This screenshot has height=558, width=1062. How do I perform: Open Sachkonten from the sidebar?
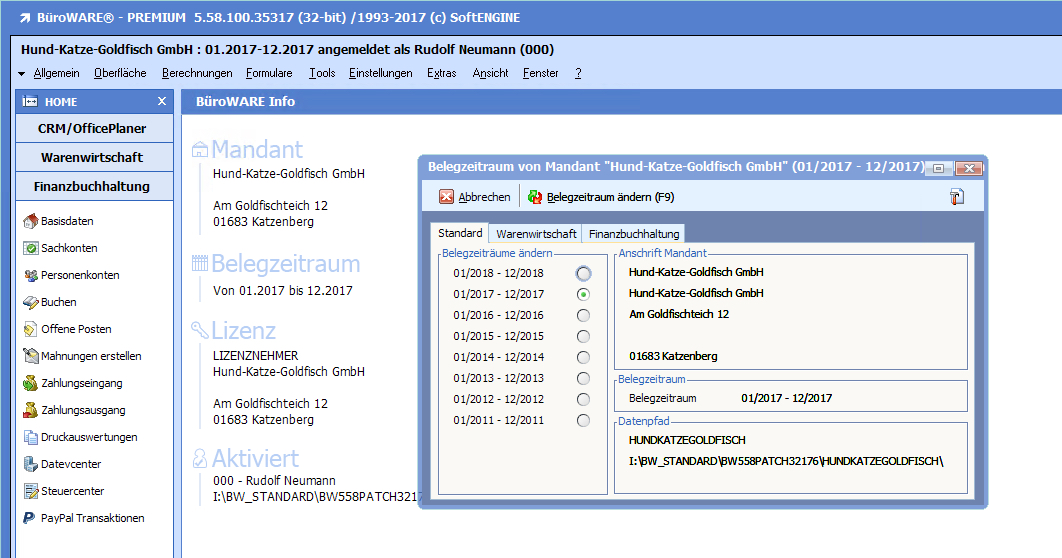31,248
